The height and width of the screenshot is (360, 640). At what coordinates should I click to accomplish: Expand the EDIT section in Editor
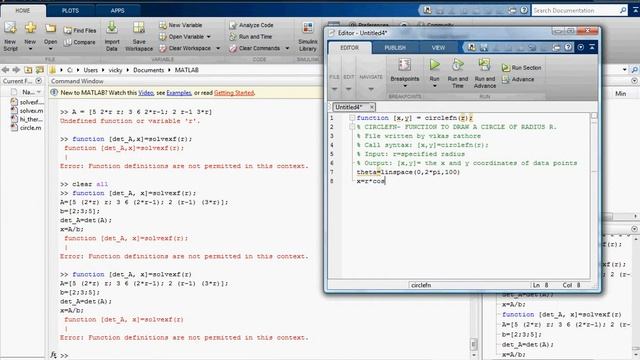pos(349,89)
